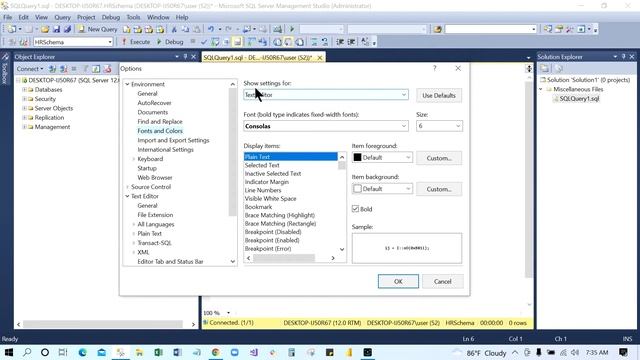640x360 pixels.
Task: Expand the Source Control node in Options
Action: [x=127, y=187]
